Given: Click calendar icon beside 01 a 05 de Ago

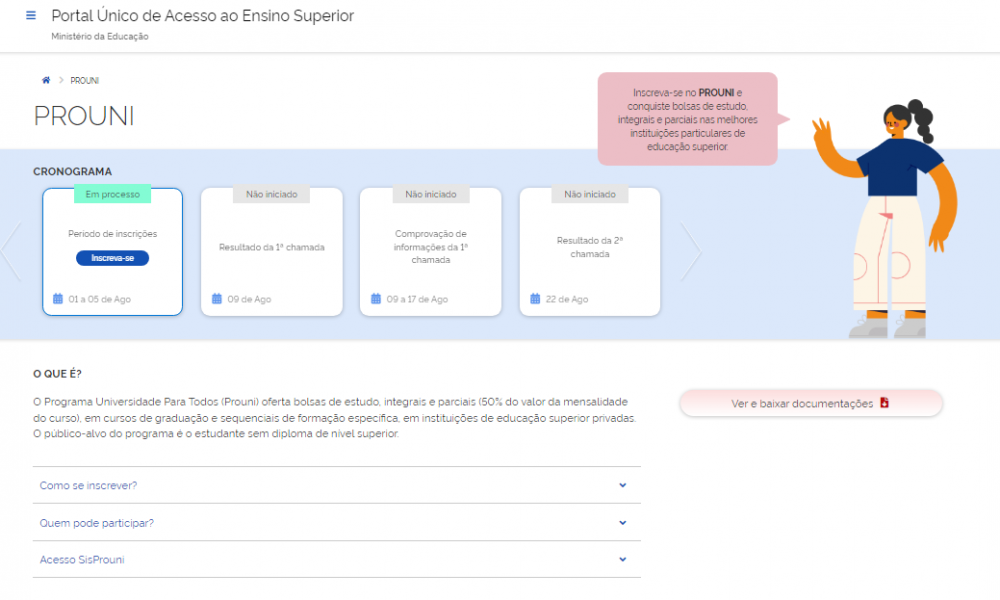Looking at the screenshot, I should click(x=58, y=298).
